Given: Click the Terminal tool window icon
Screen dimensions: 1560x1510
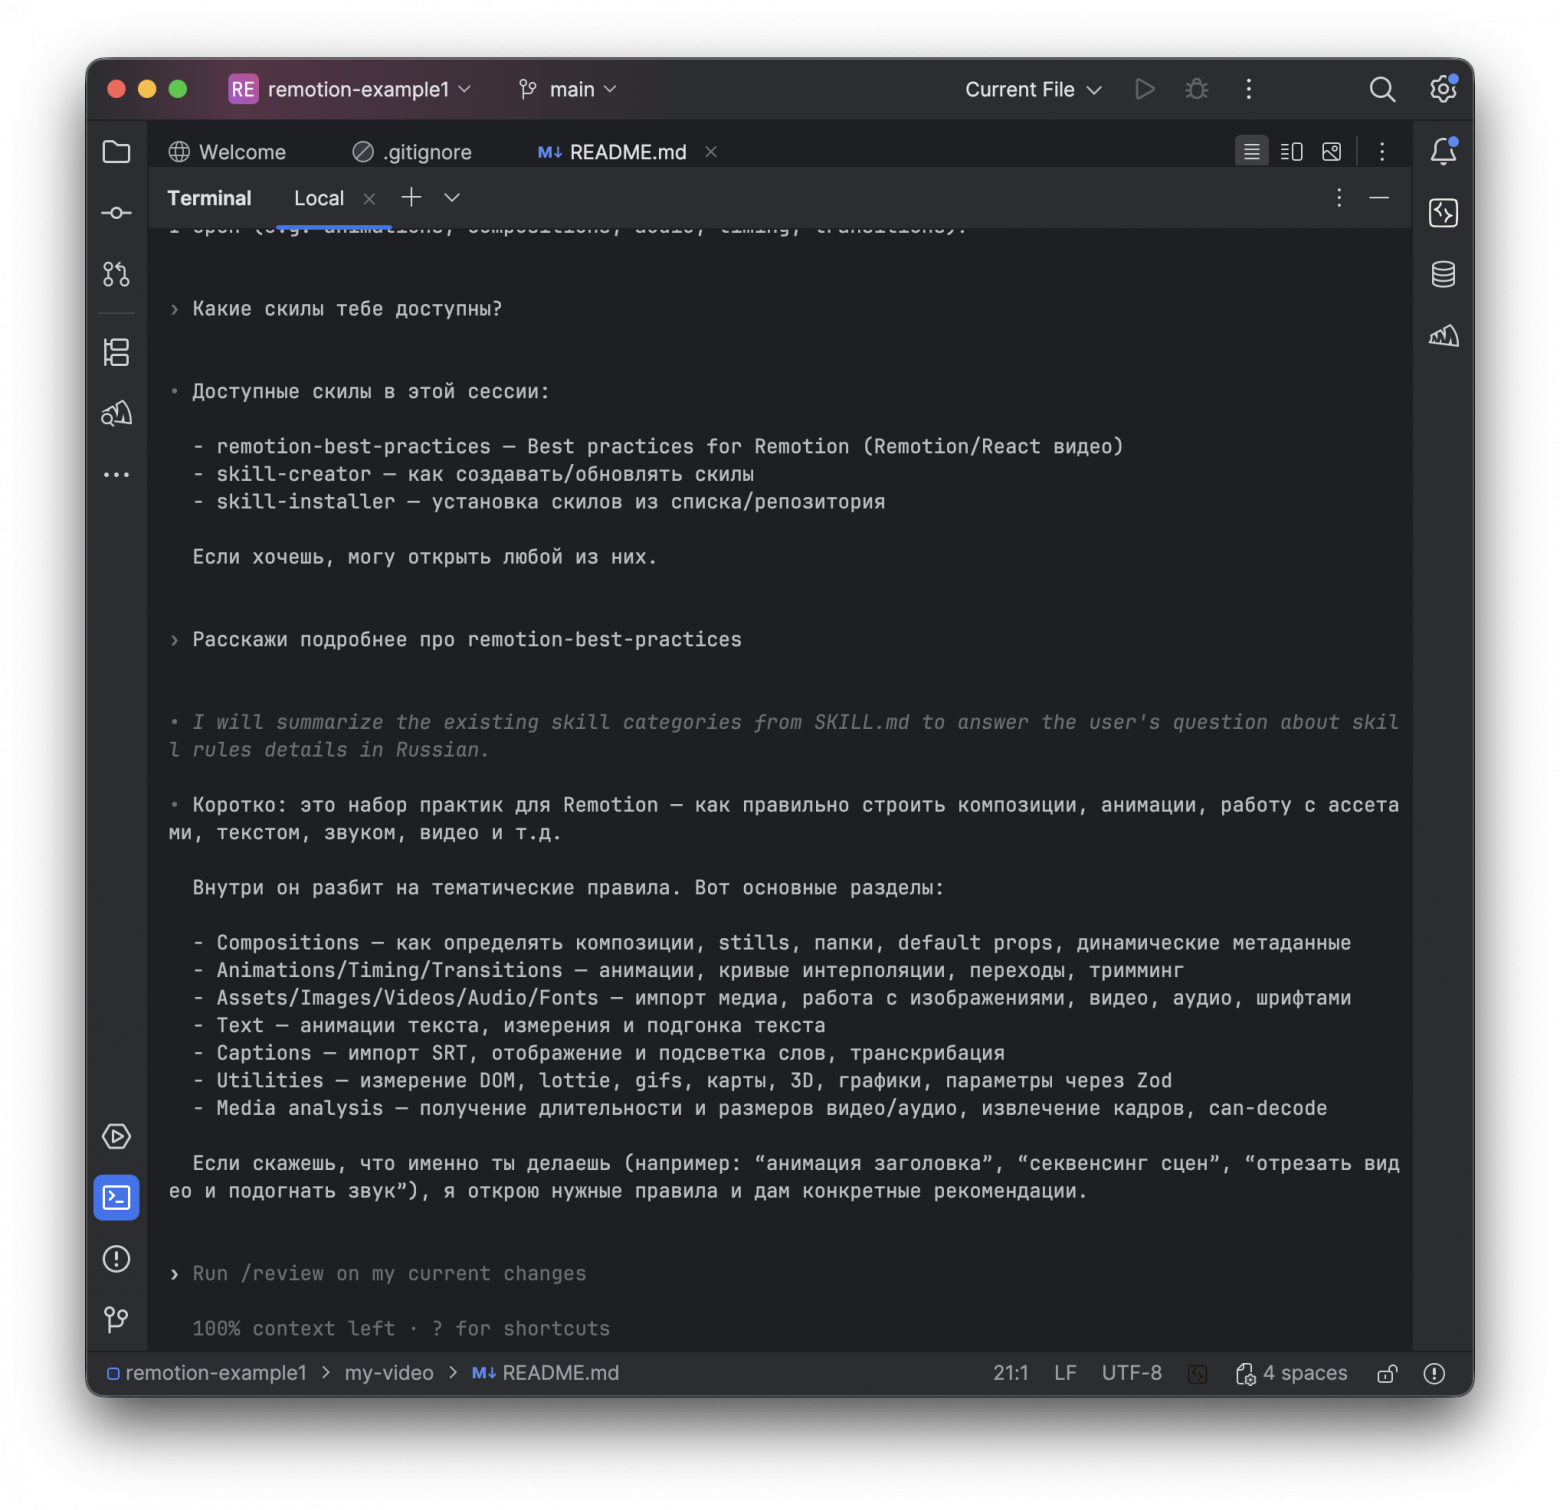Looking at the screenshot, I should [116, 1197].
